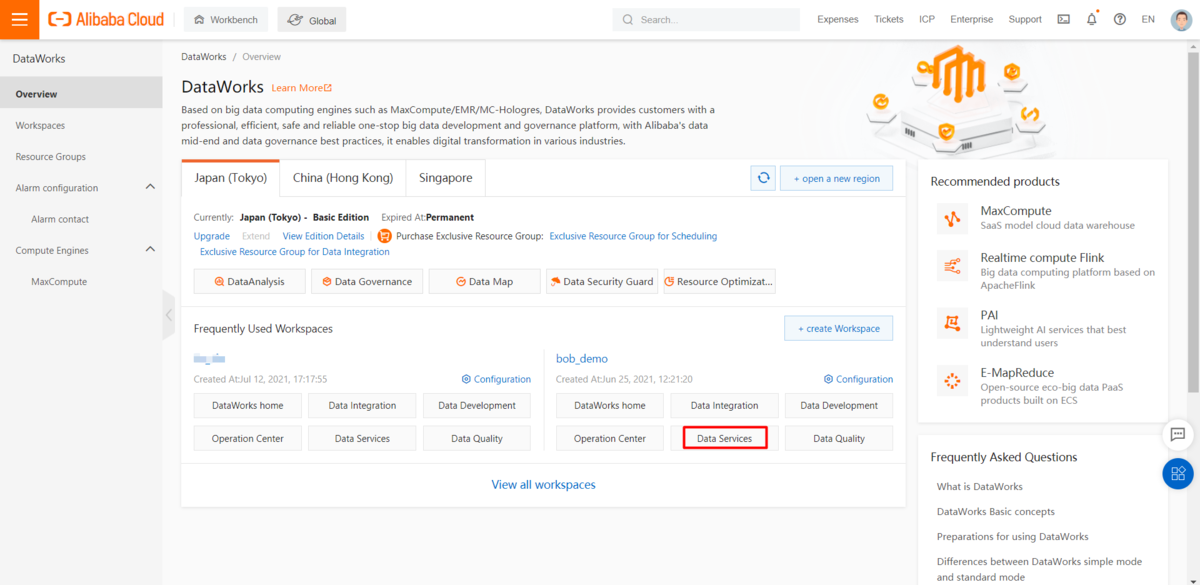Image resolution: width=1200 pixels, height=585 pixels.
Task: Click View all workspaces link
Action: (543, 485)
